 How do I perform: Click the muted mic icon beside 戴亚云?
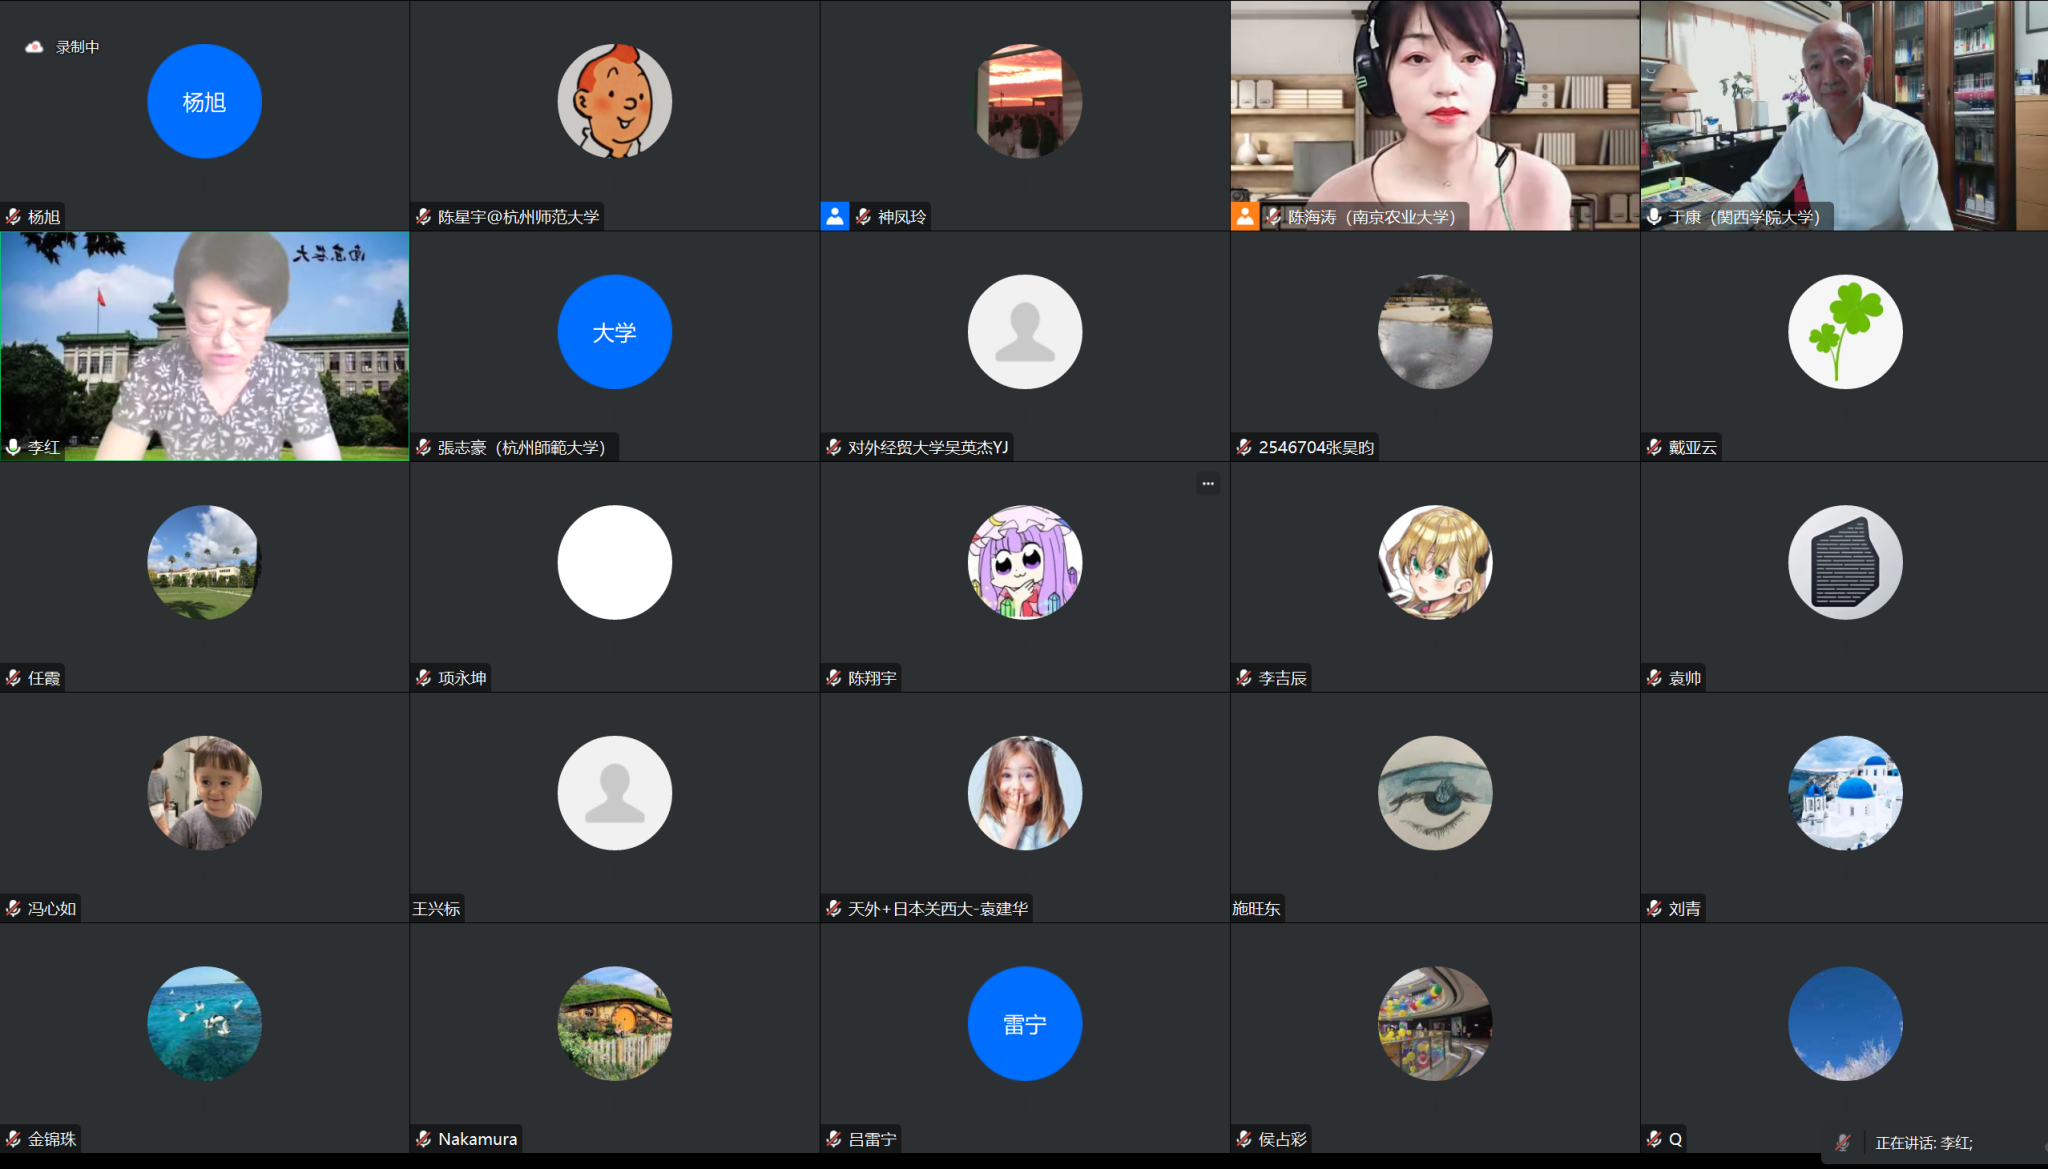(x=1655, y=447)
